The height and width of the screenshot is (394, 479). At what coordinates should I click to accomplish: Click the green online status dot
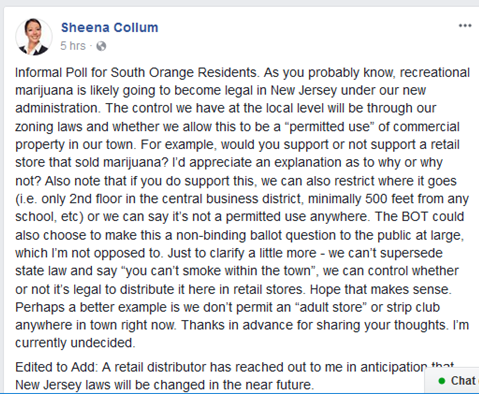pyautogui.click(x=442, y=381)
